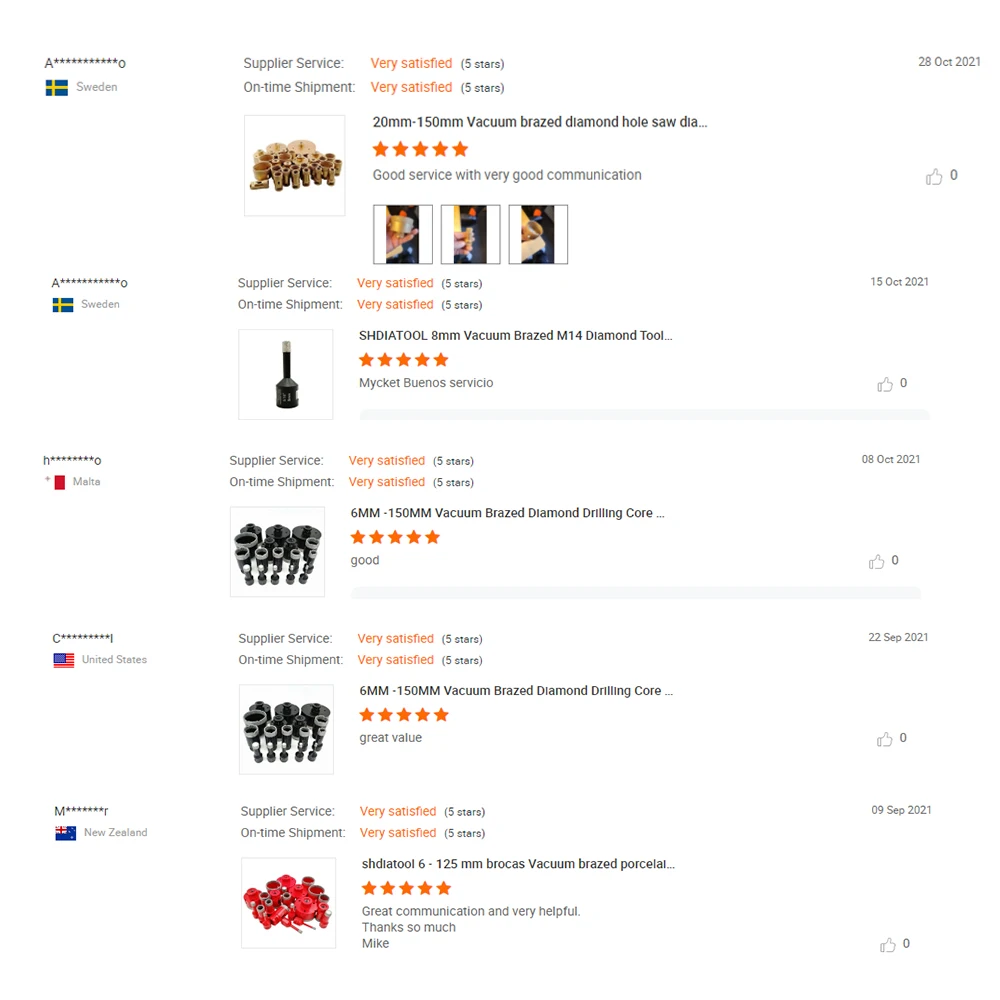The height and width of the screenshot is (1000, 1000).
Task: Open red porcelain drill bits product image
Action: pos(289,903)
